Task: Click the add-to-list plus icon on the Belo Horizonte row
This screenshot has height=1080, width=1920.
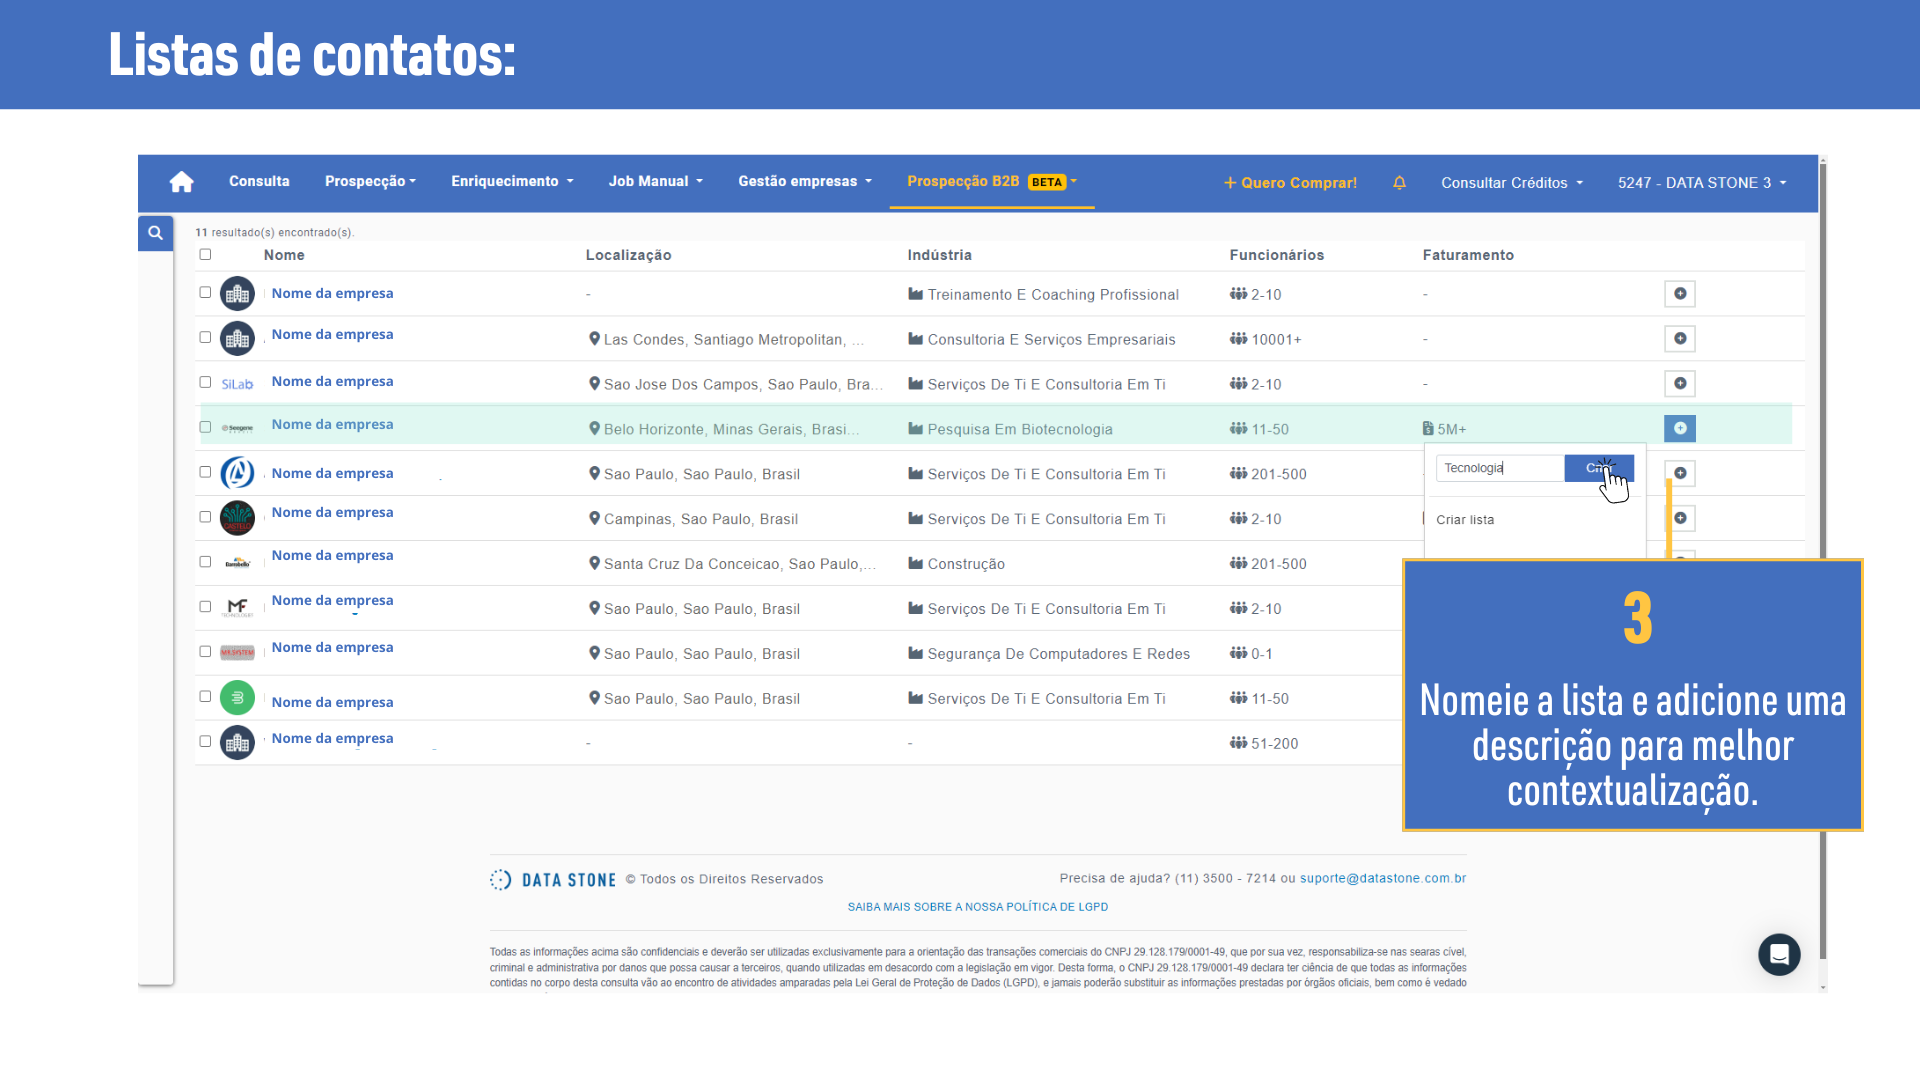Action: (x=1680, y=428)
